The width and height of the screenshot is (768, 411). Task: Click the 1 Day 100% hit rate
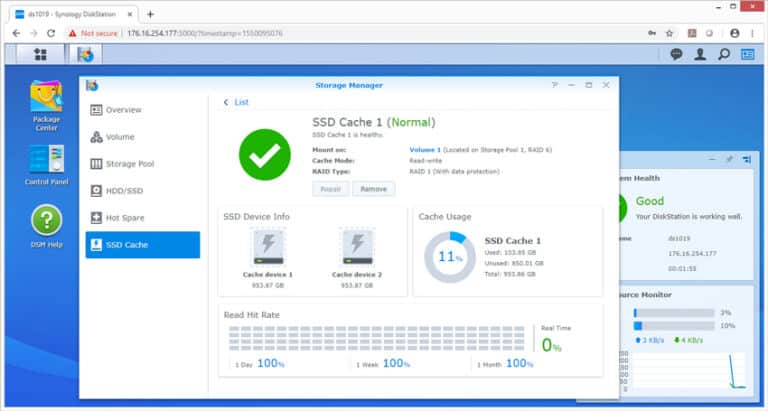260,363
